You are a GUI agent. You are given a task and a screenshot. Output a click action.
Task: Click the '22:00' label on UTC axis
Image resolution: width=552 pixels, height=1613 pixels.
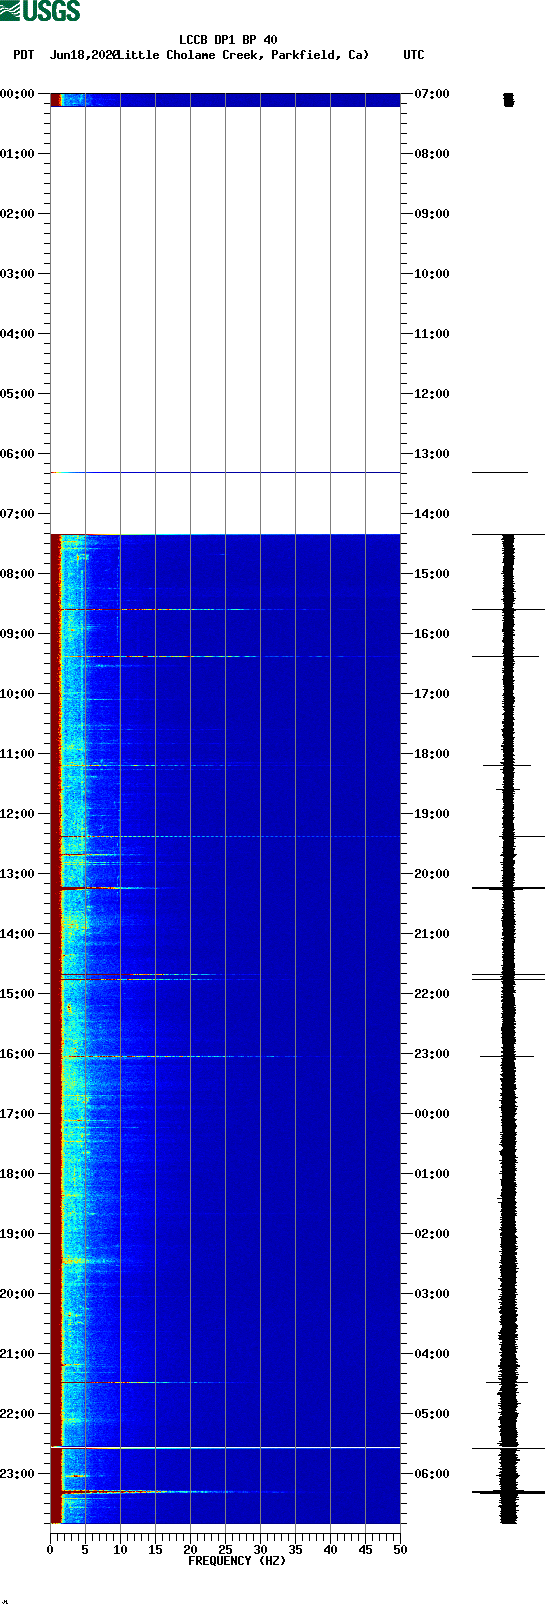pos(432,994)
